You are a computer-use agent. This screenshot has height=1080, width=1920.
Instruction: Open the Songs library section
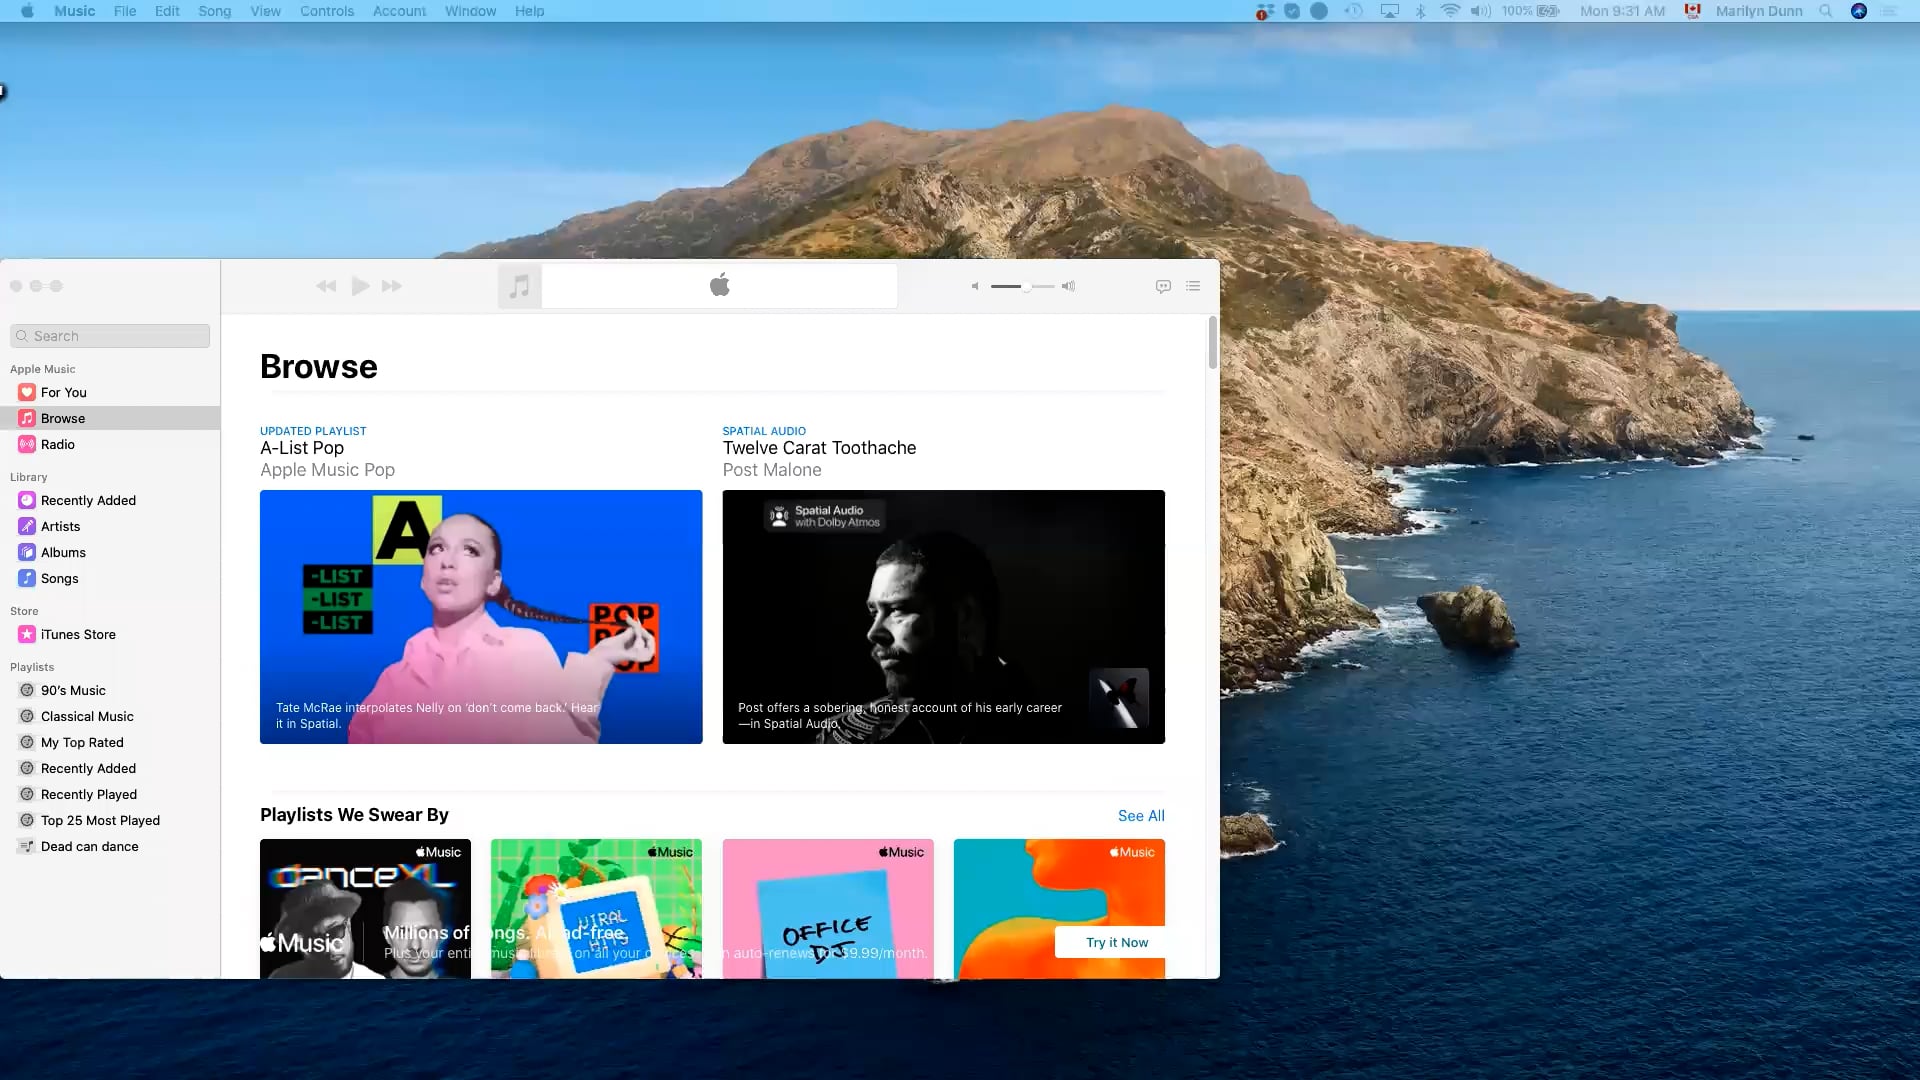coord(59,578)
